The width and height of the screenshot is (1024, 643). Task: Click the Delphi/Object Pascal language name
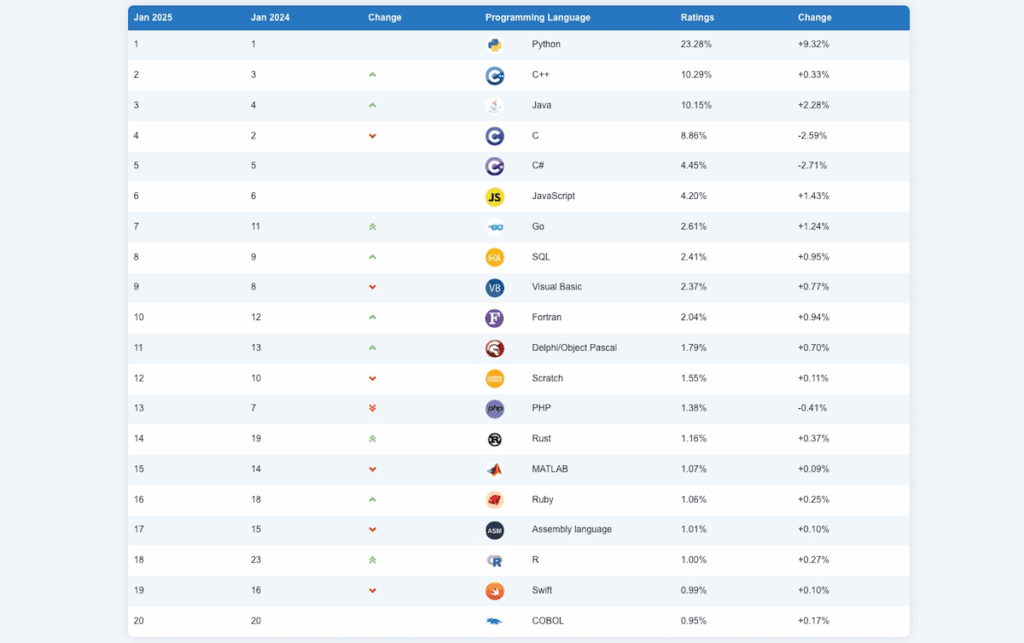pyautogui.click(x=574, y=348)
